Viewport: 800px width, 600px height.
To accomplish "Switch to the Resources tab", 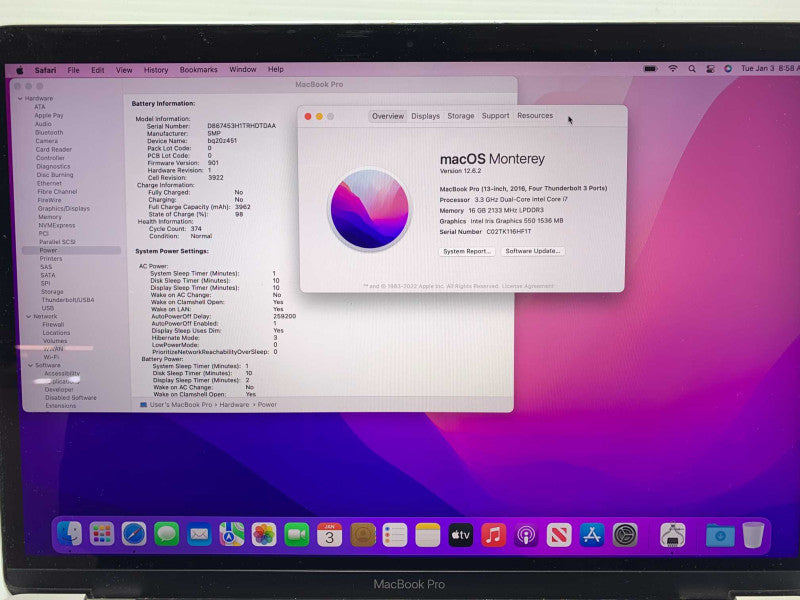I will click(x=535, y=116).
